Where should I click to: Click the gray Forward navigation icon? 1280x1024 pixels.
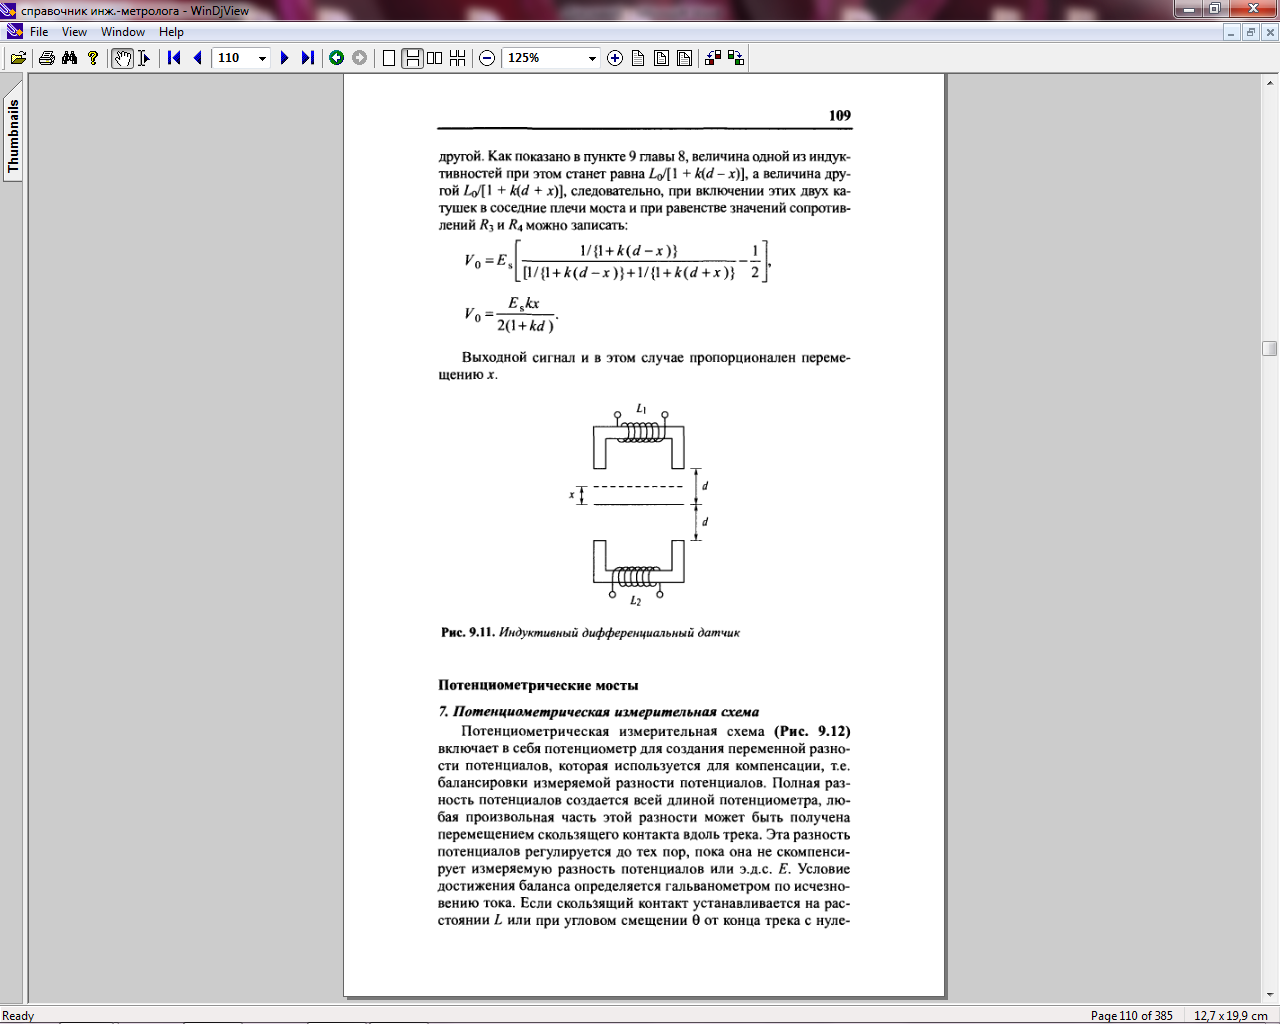pyautogui.click(x=359, y=58)
